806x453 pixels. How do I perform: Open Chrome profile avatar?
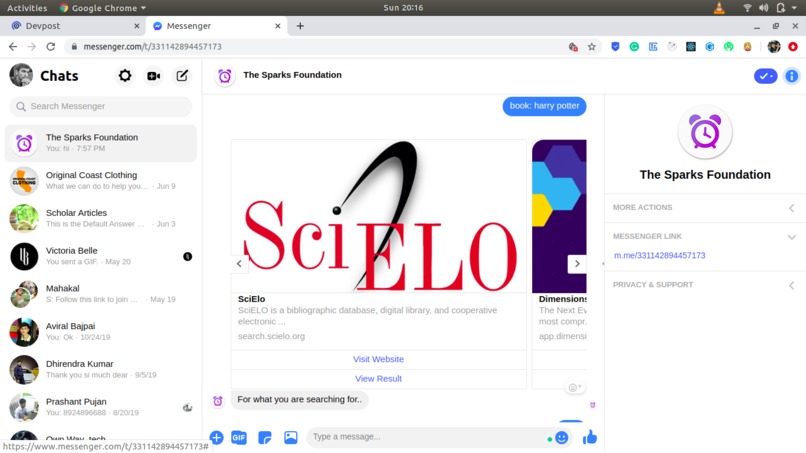[x=774, y=47]
